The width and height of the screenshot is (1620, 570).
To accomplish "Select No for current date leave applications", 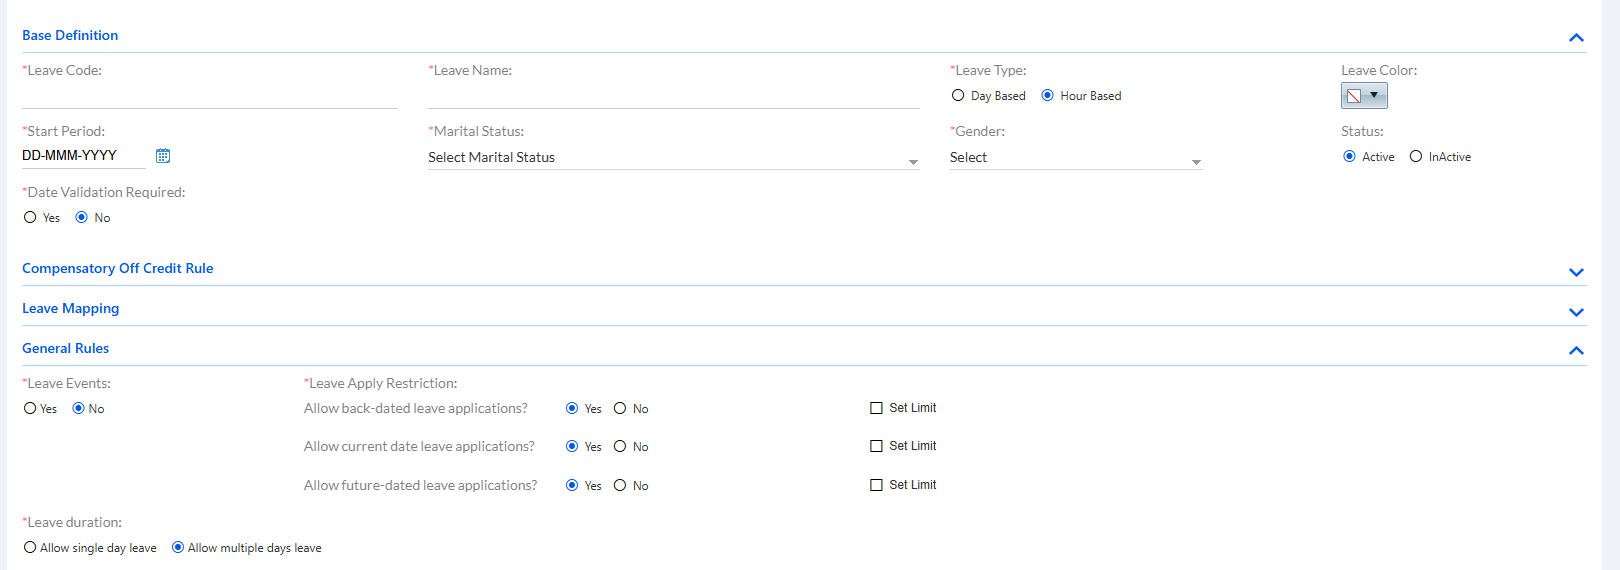I will [x=620, y=446].
